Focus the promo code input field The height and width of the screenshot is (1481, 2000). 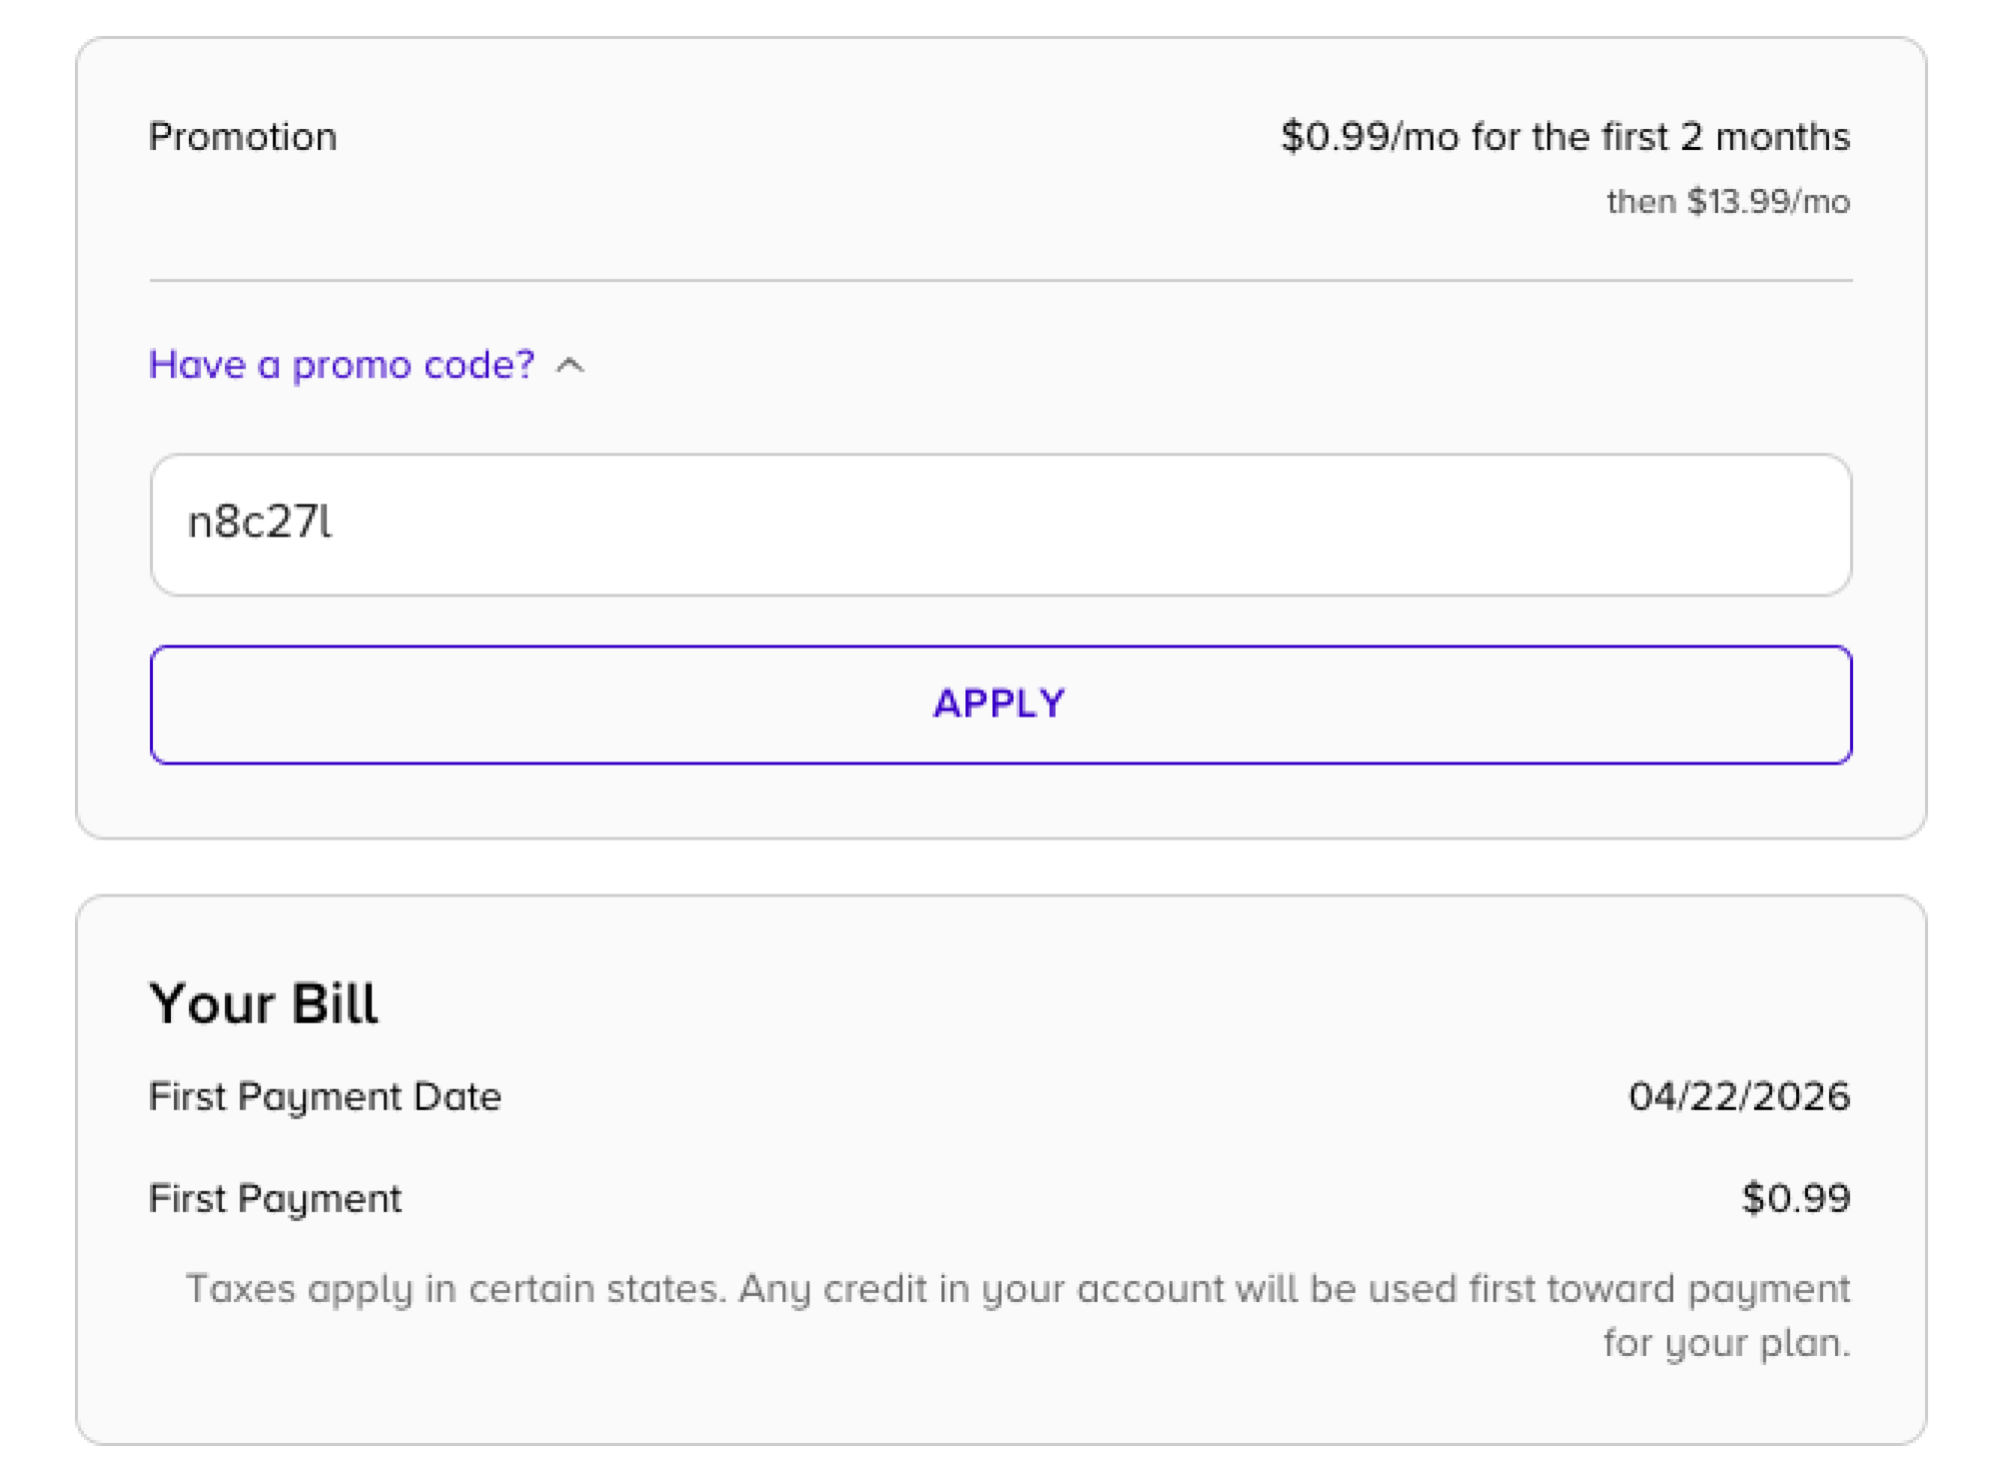point(1000,524)
